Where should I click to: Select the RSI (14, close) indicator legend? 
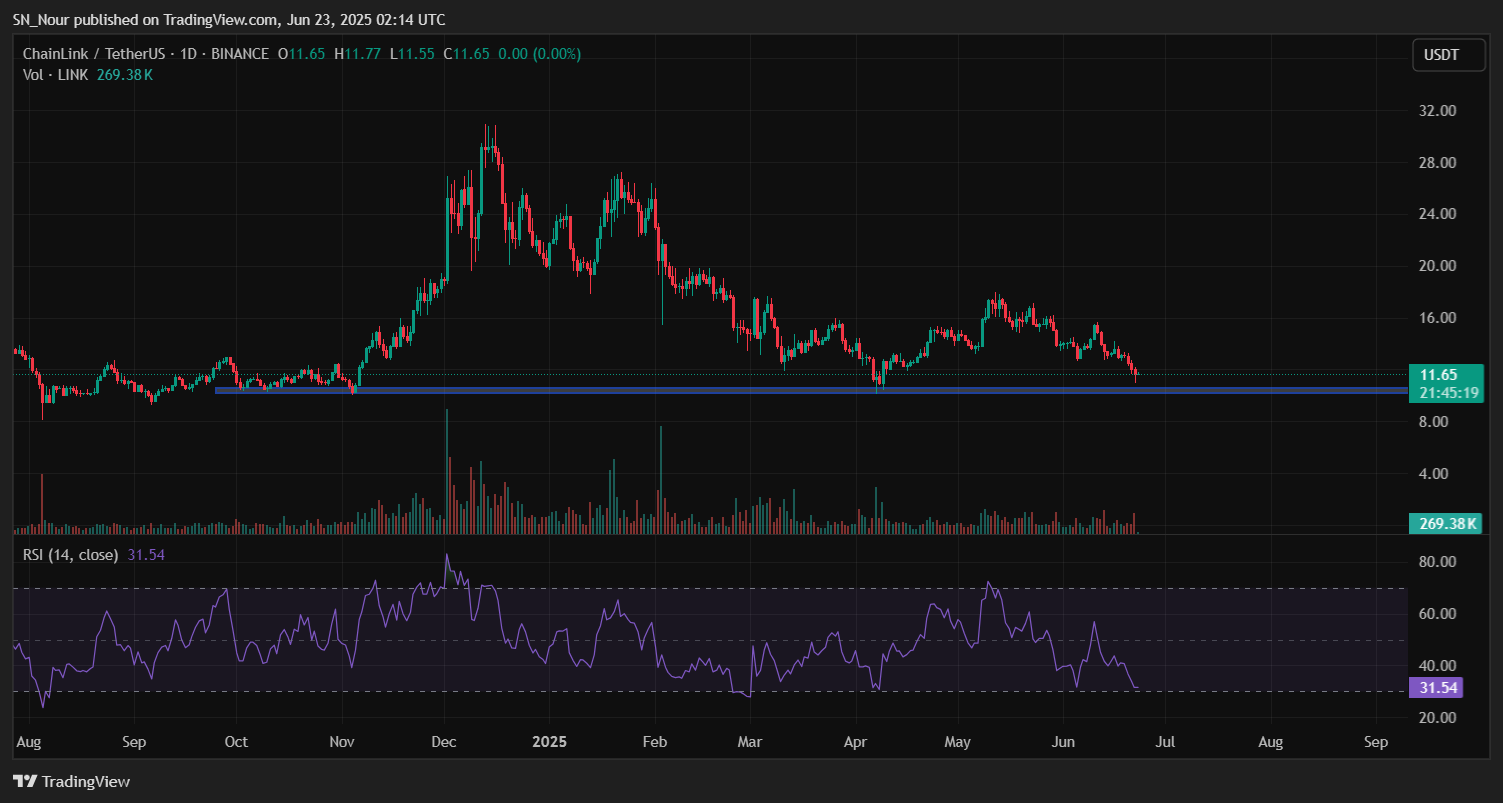pyautogui.click(x=70, y=554)
